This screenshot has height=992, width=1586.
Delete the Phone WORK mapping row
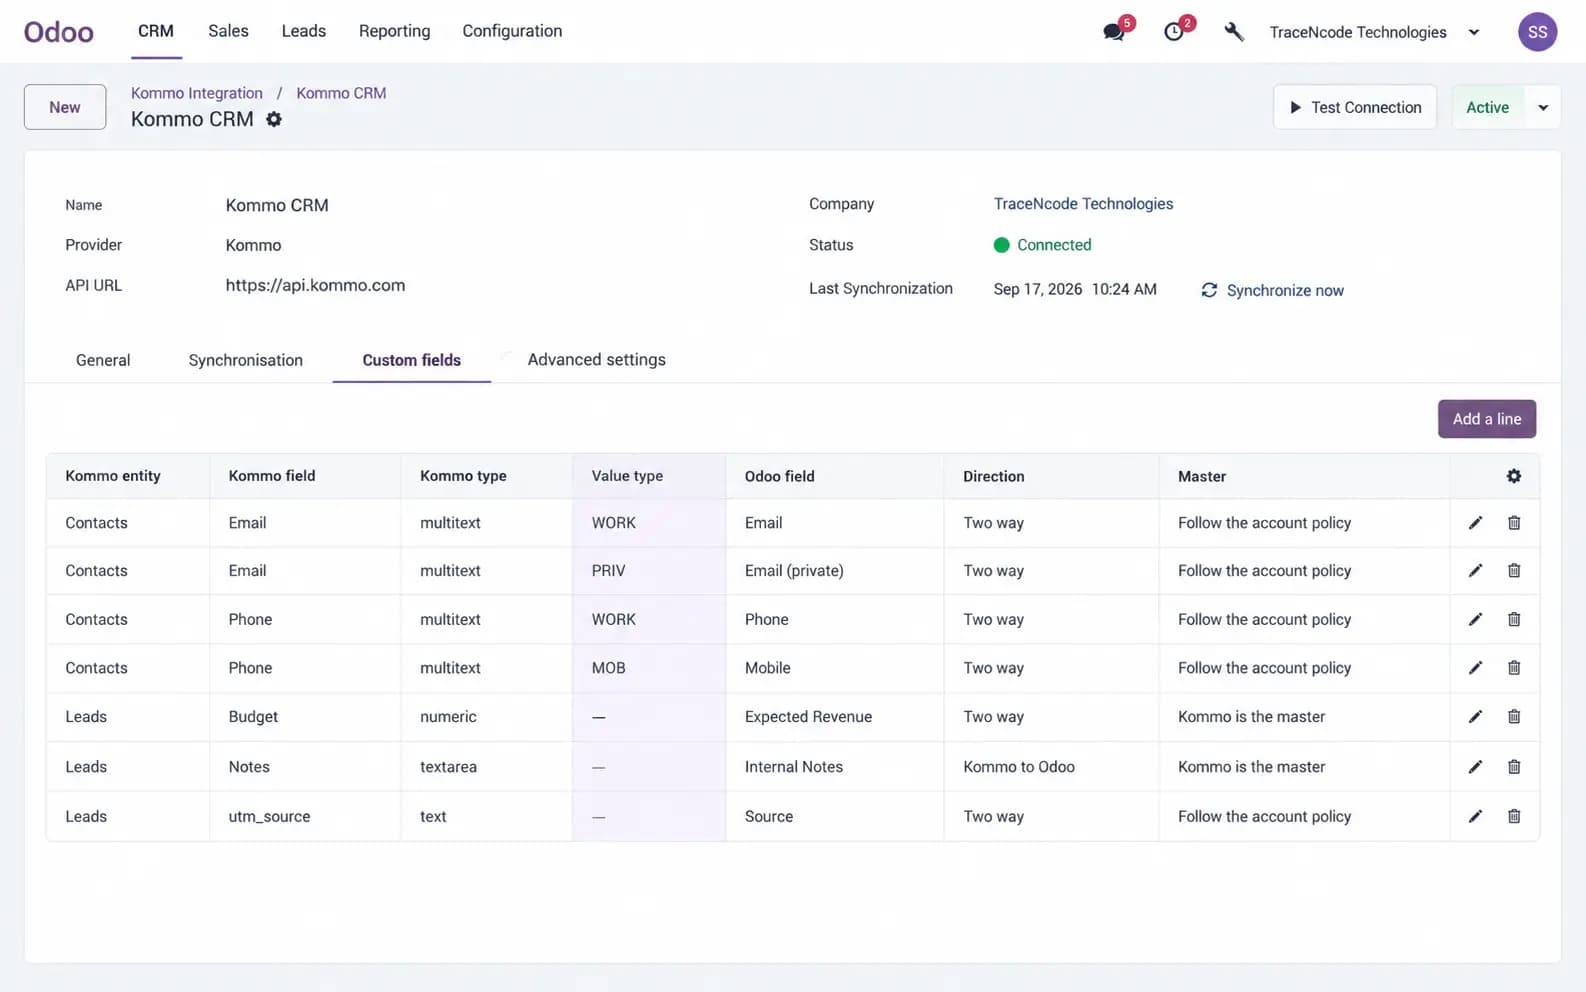pyautogui.click(x=1514, y=620)
